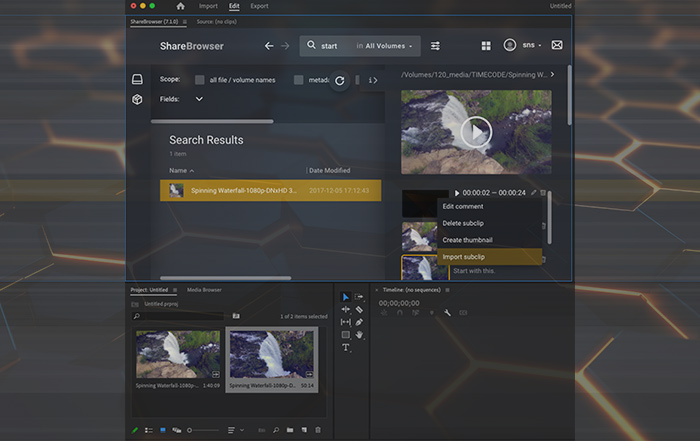Viewport: 700px width, 441px height.
Task: Click the new search bin icon
Action: pyautogui.click(x=236, y=316)
